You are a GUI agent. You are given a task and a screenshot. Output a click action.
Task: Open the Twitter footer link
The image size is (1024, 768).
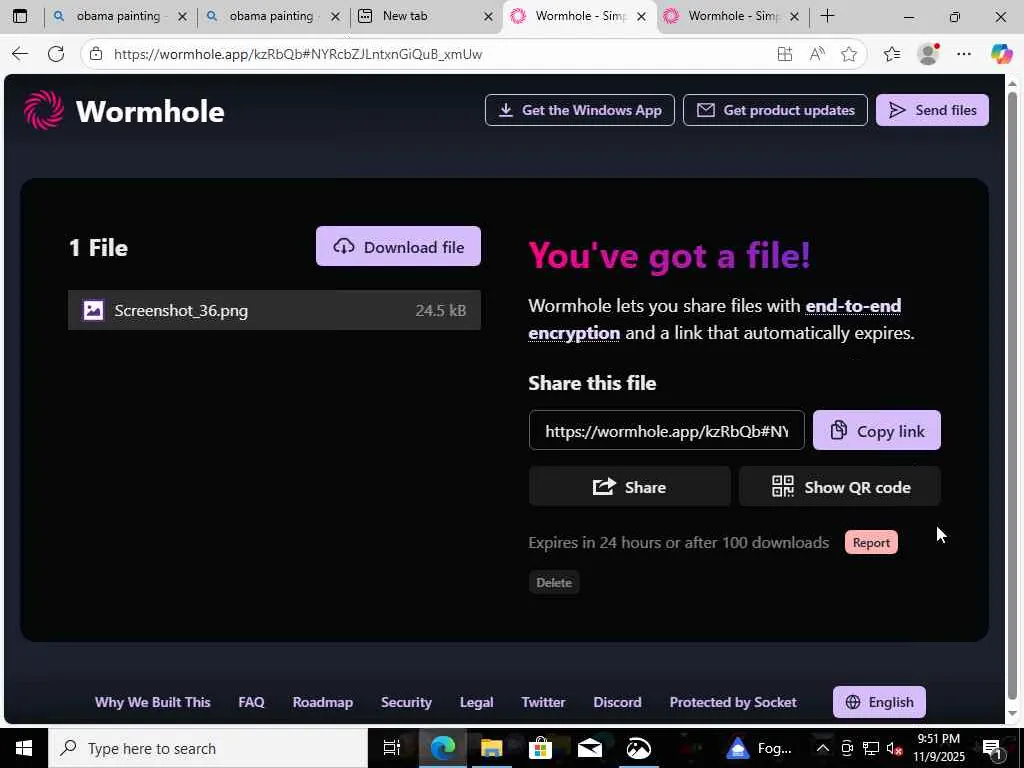click(543, 702)
